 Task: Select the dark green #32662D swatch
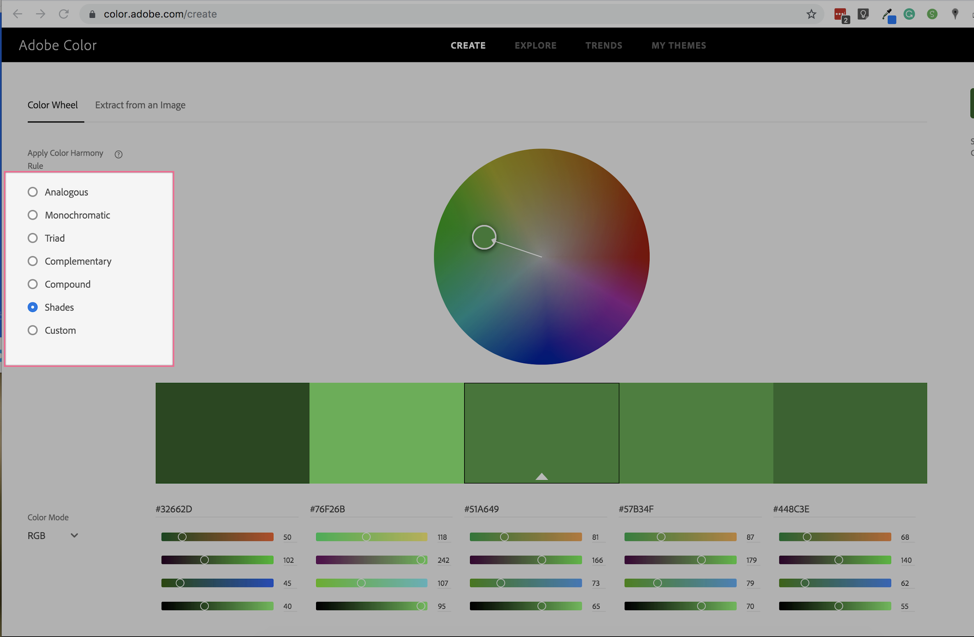[x=232, y=433]
